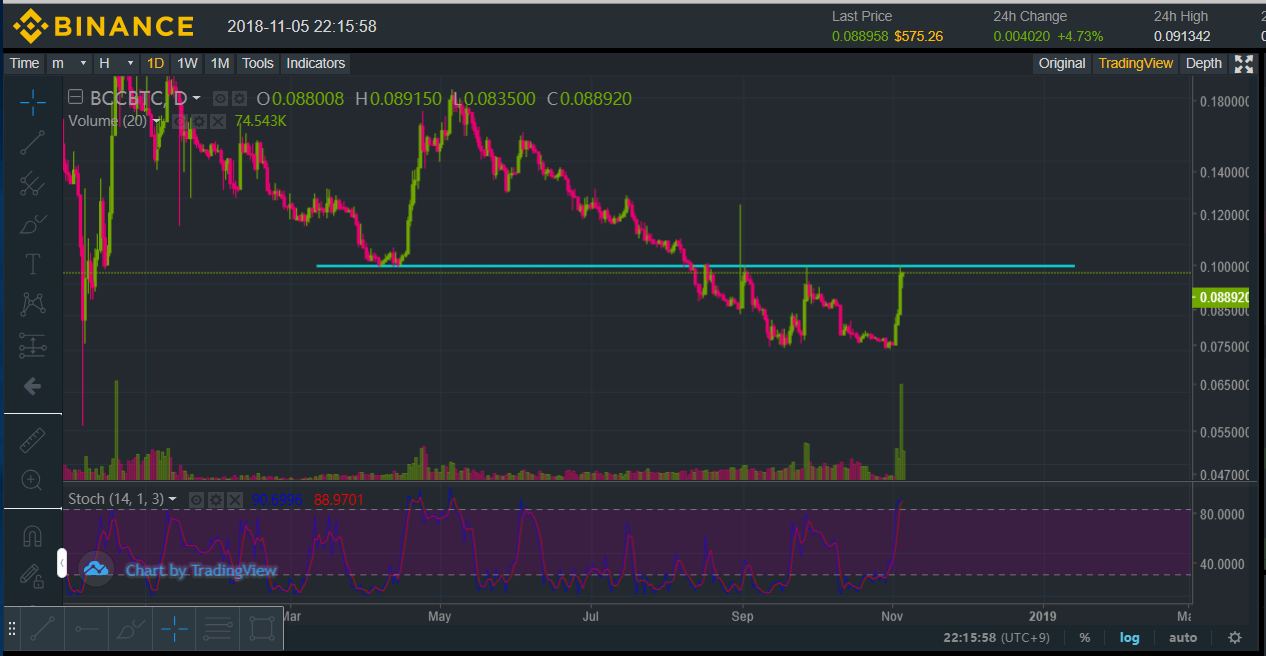Viewport: 1266px width, 656px height.
Task: Click the back arrow in left toolbar
Action: 33,386
